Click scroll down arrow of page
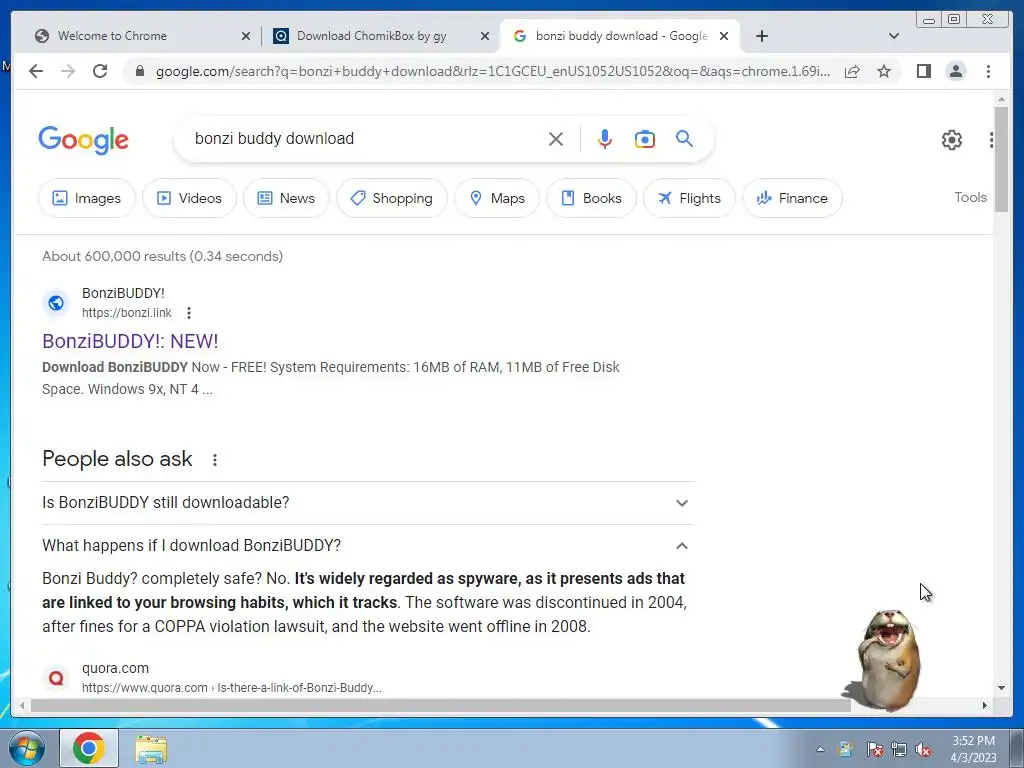Viewport: 1024px width, 768px height. click(1001, 688)
